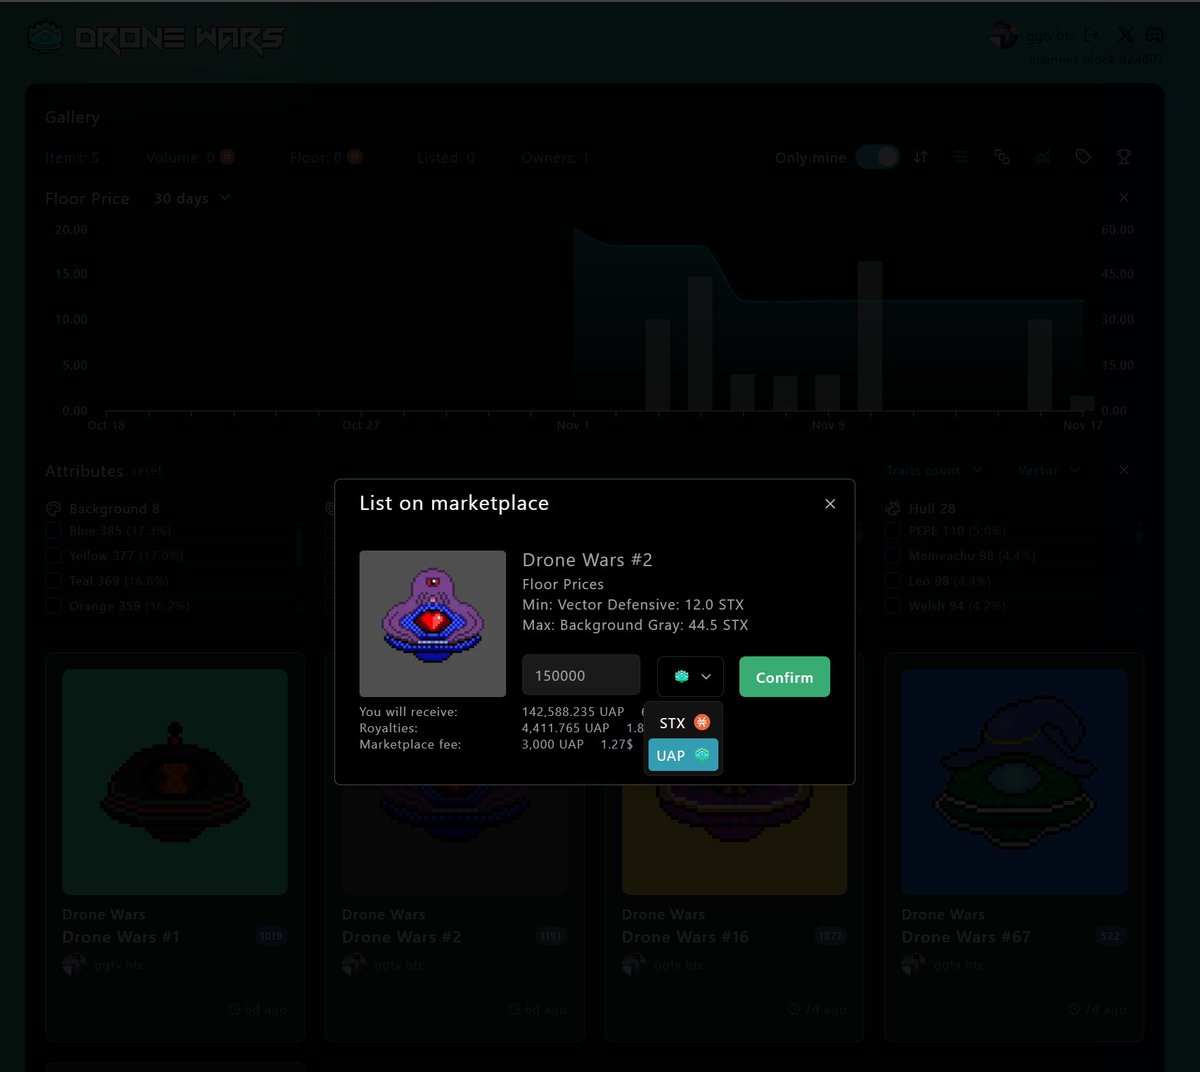1200x1072 pixels.
Task: Click the "3,000 UAP" marketplace fee amount
Action: click(x=553, y=744)
